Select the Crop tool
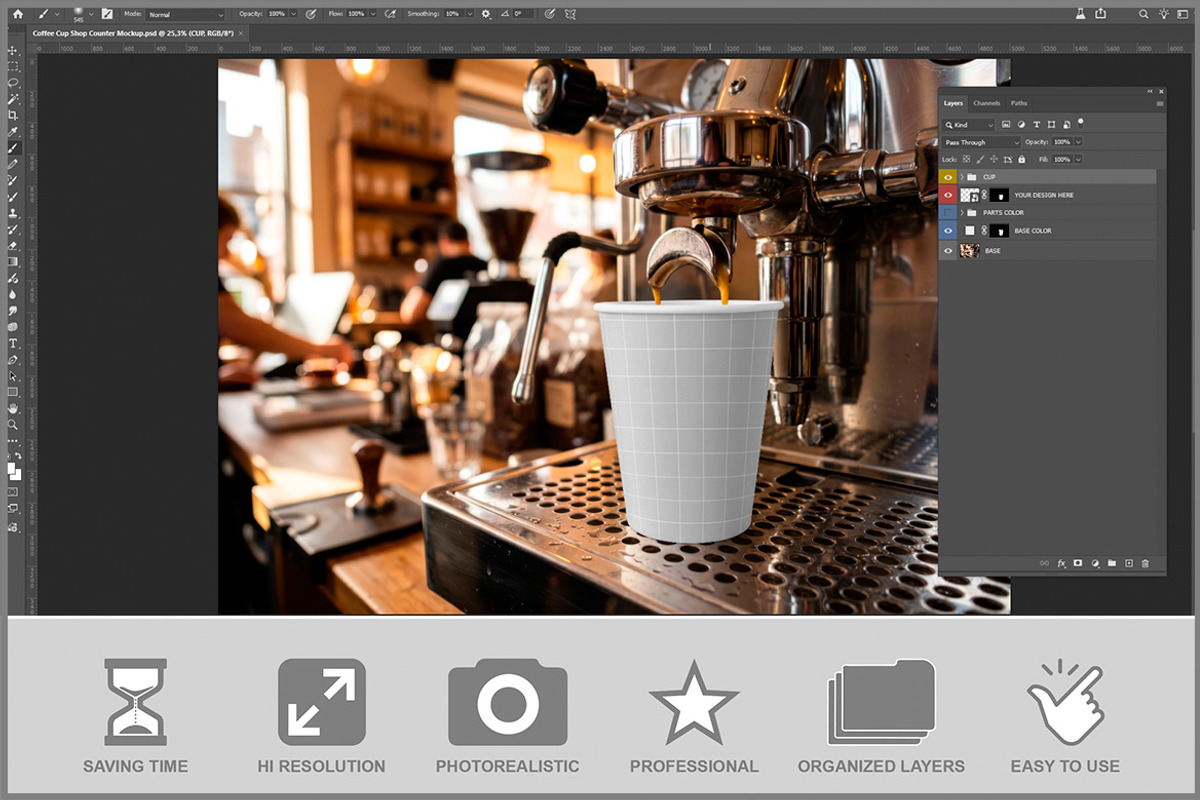The height and width of the screenshot is (800, 1200). tap(13, 115)
